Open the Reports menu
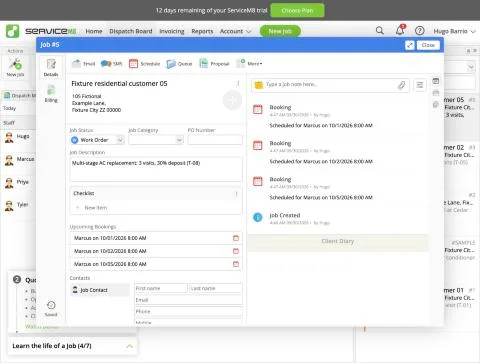This screenshot has height=363, width=480. pos(202,31)
